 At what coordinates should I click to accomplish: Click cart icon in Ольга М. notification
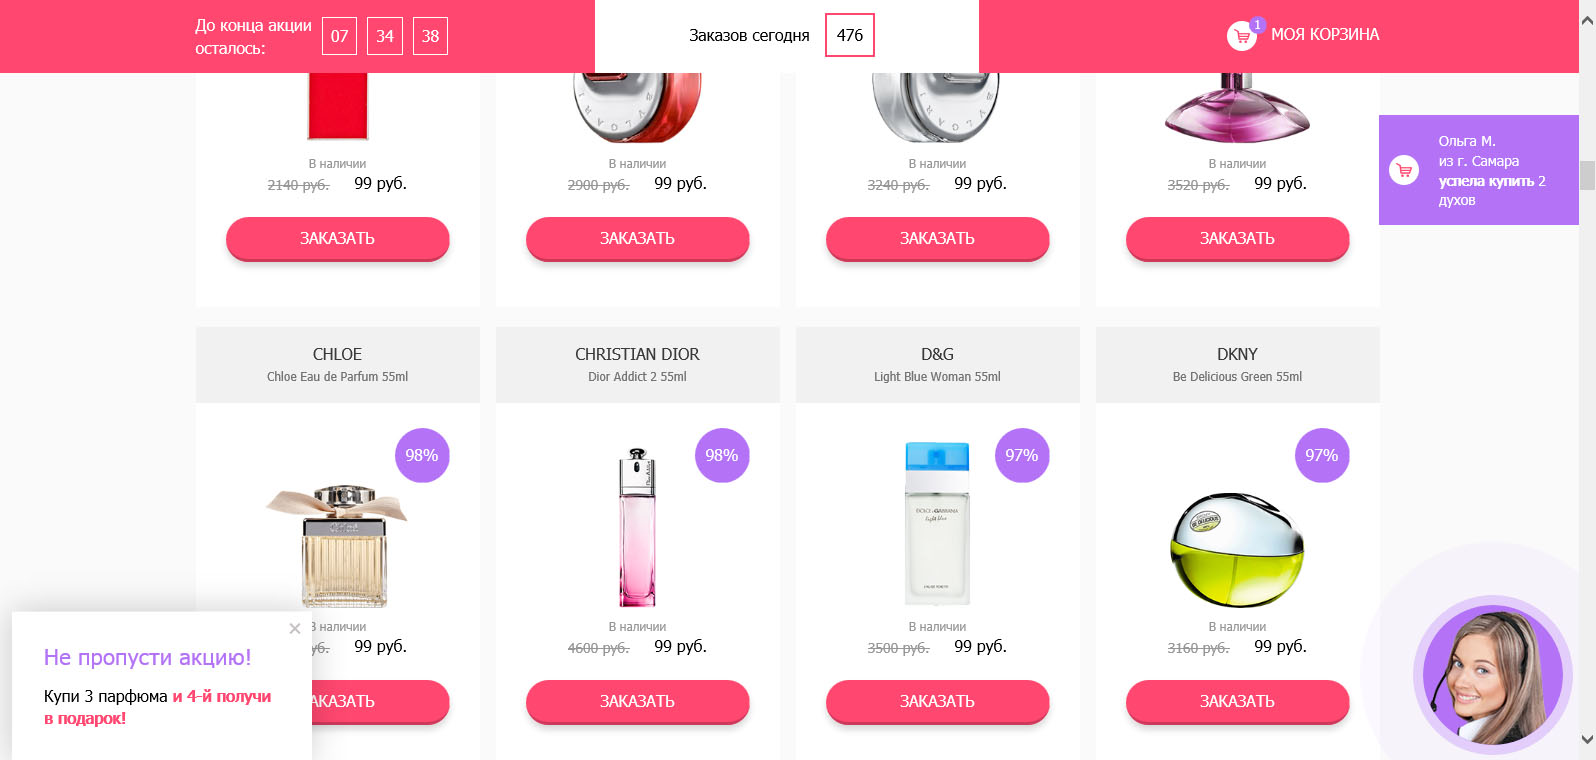click(x=1404, y=170)
